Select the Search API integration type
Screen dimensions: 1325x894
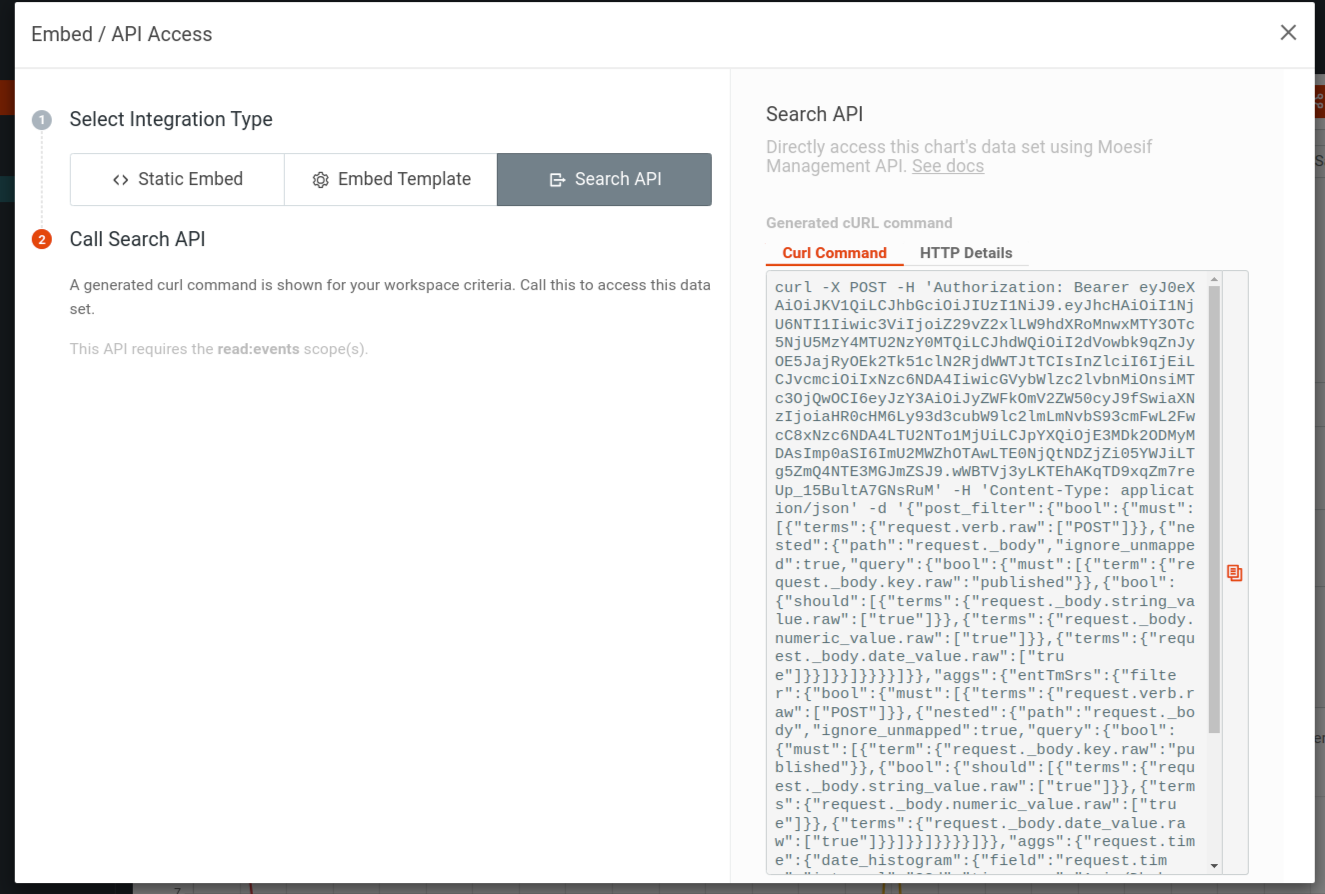604,179
